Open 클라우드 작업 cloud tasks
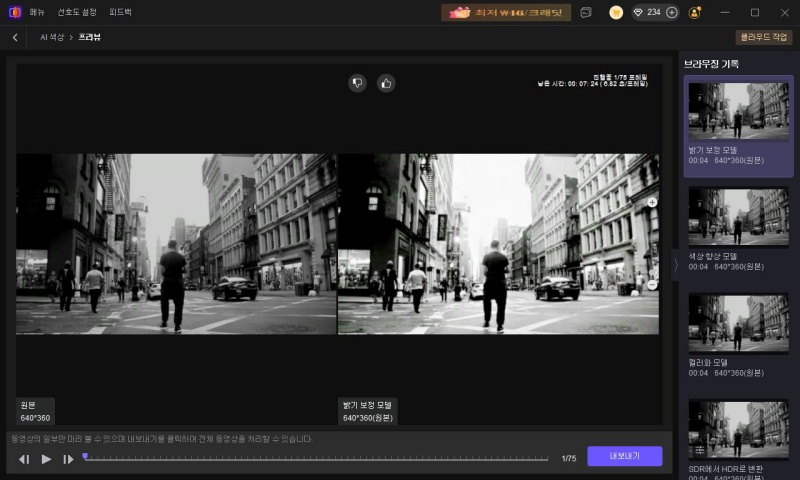This screenshot has height=480, width=800. [764, 37]
